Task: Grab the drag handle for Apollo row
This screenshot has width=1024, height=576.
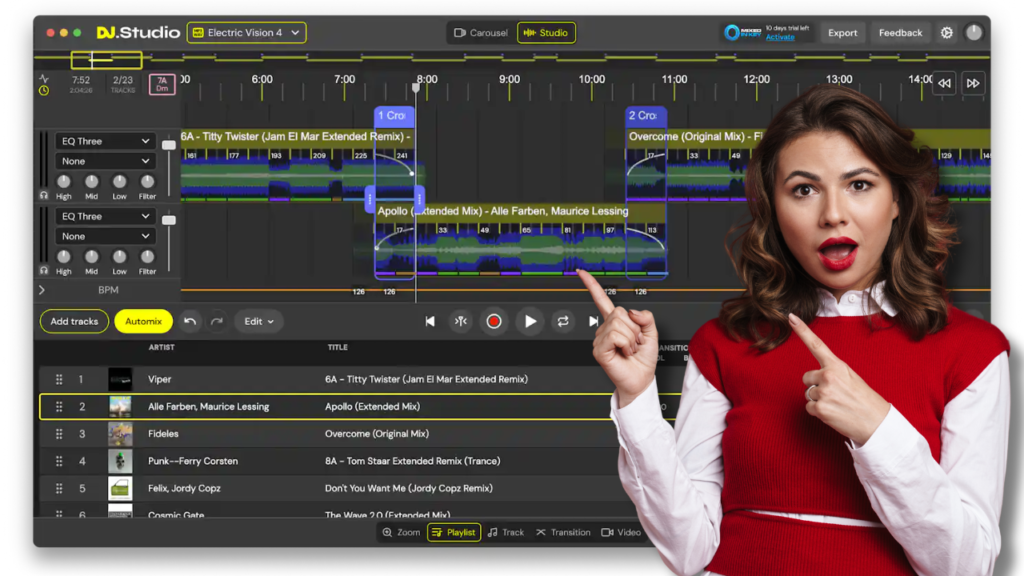Action: [x=59, y=406]
